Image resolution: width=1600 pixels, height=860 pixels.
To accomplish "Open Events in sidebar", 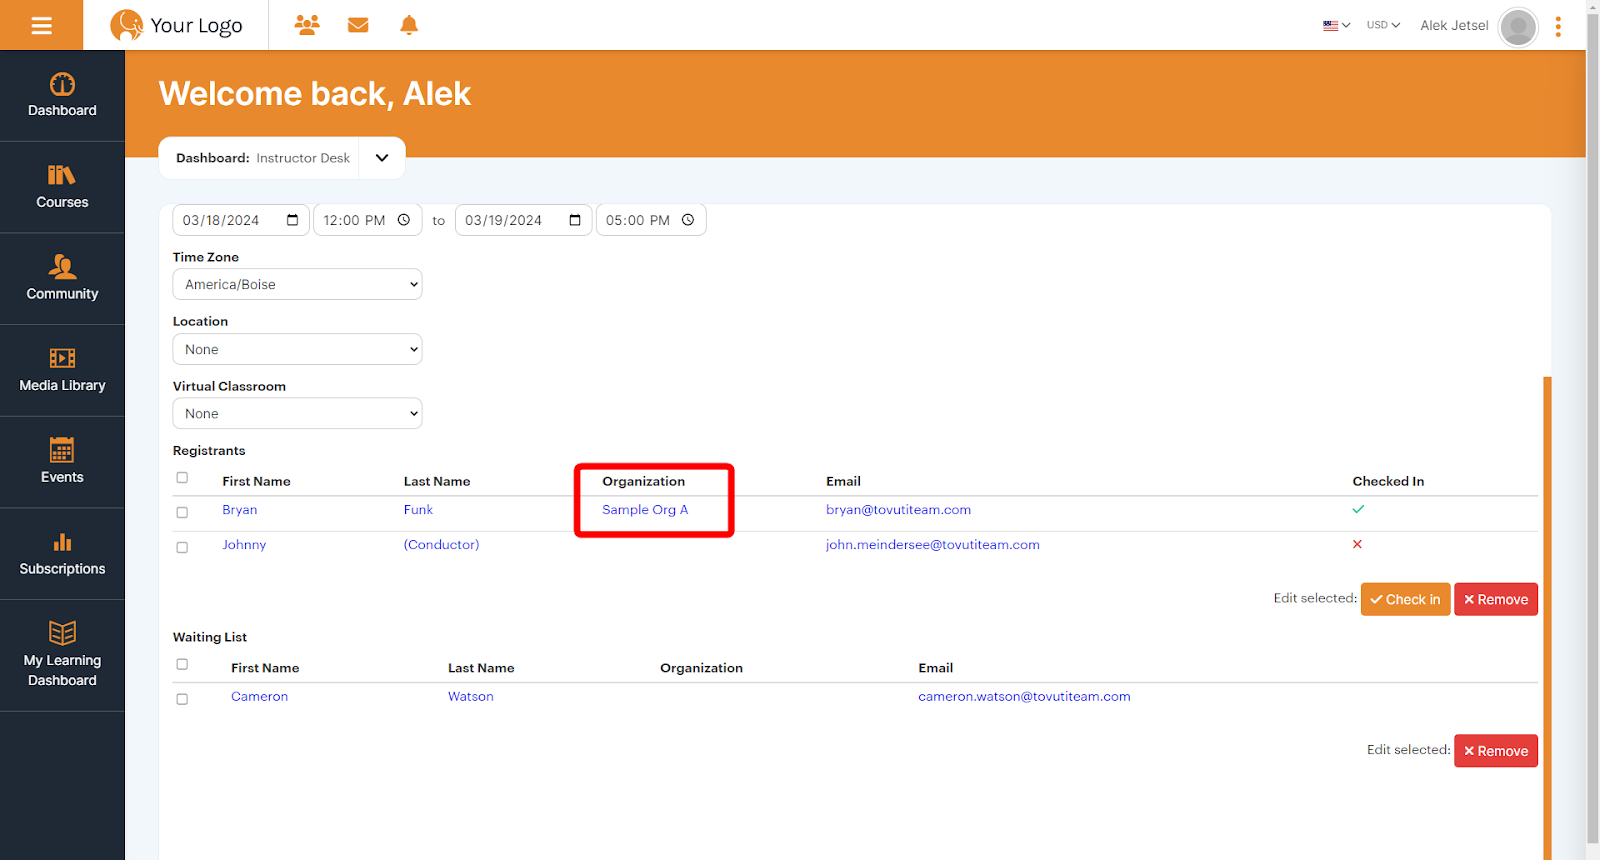I will 62,463.
